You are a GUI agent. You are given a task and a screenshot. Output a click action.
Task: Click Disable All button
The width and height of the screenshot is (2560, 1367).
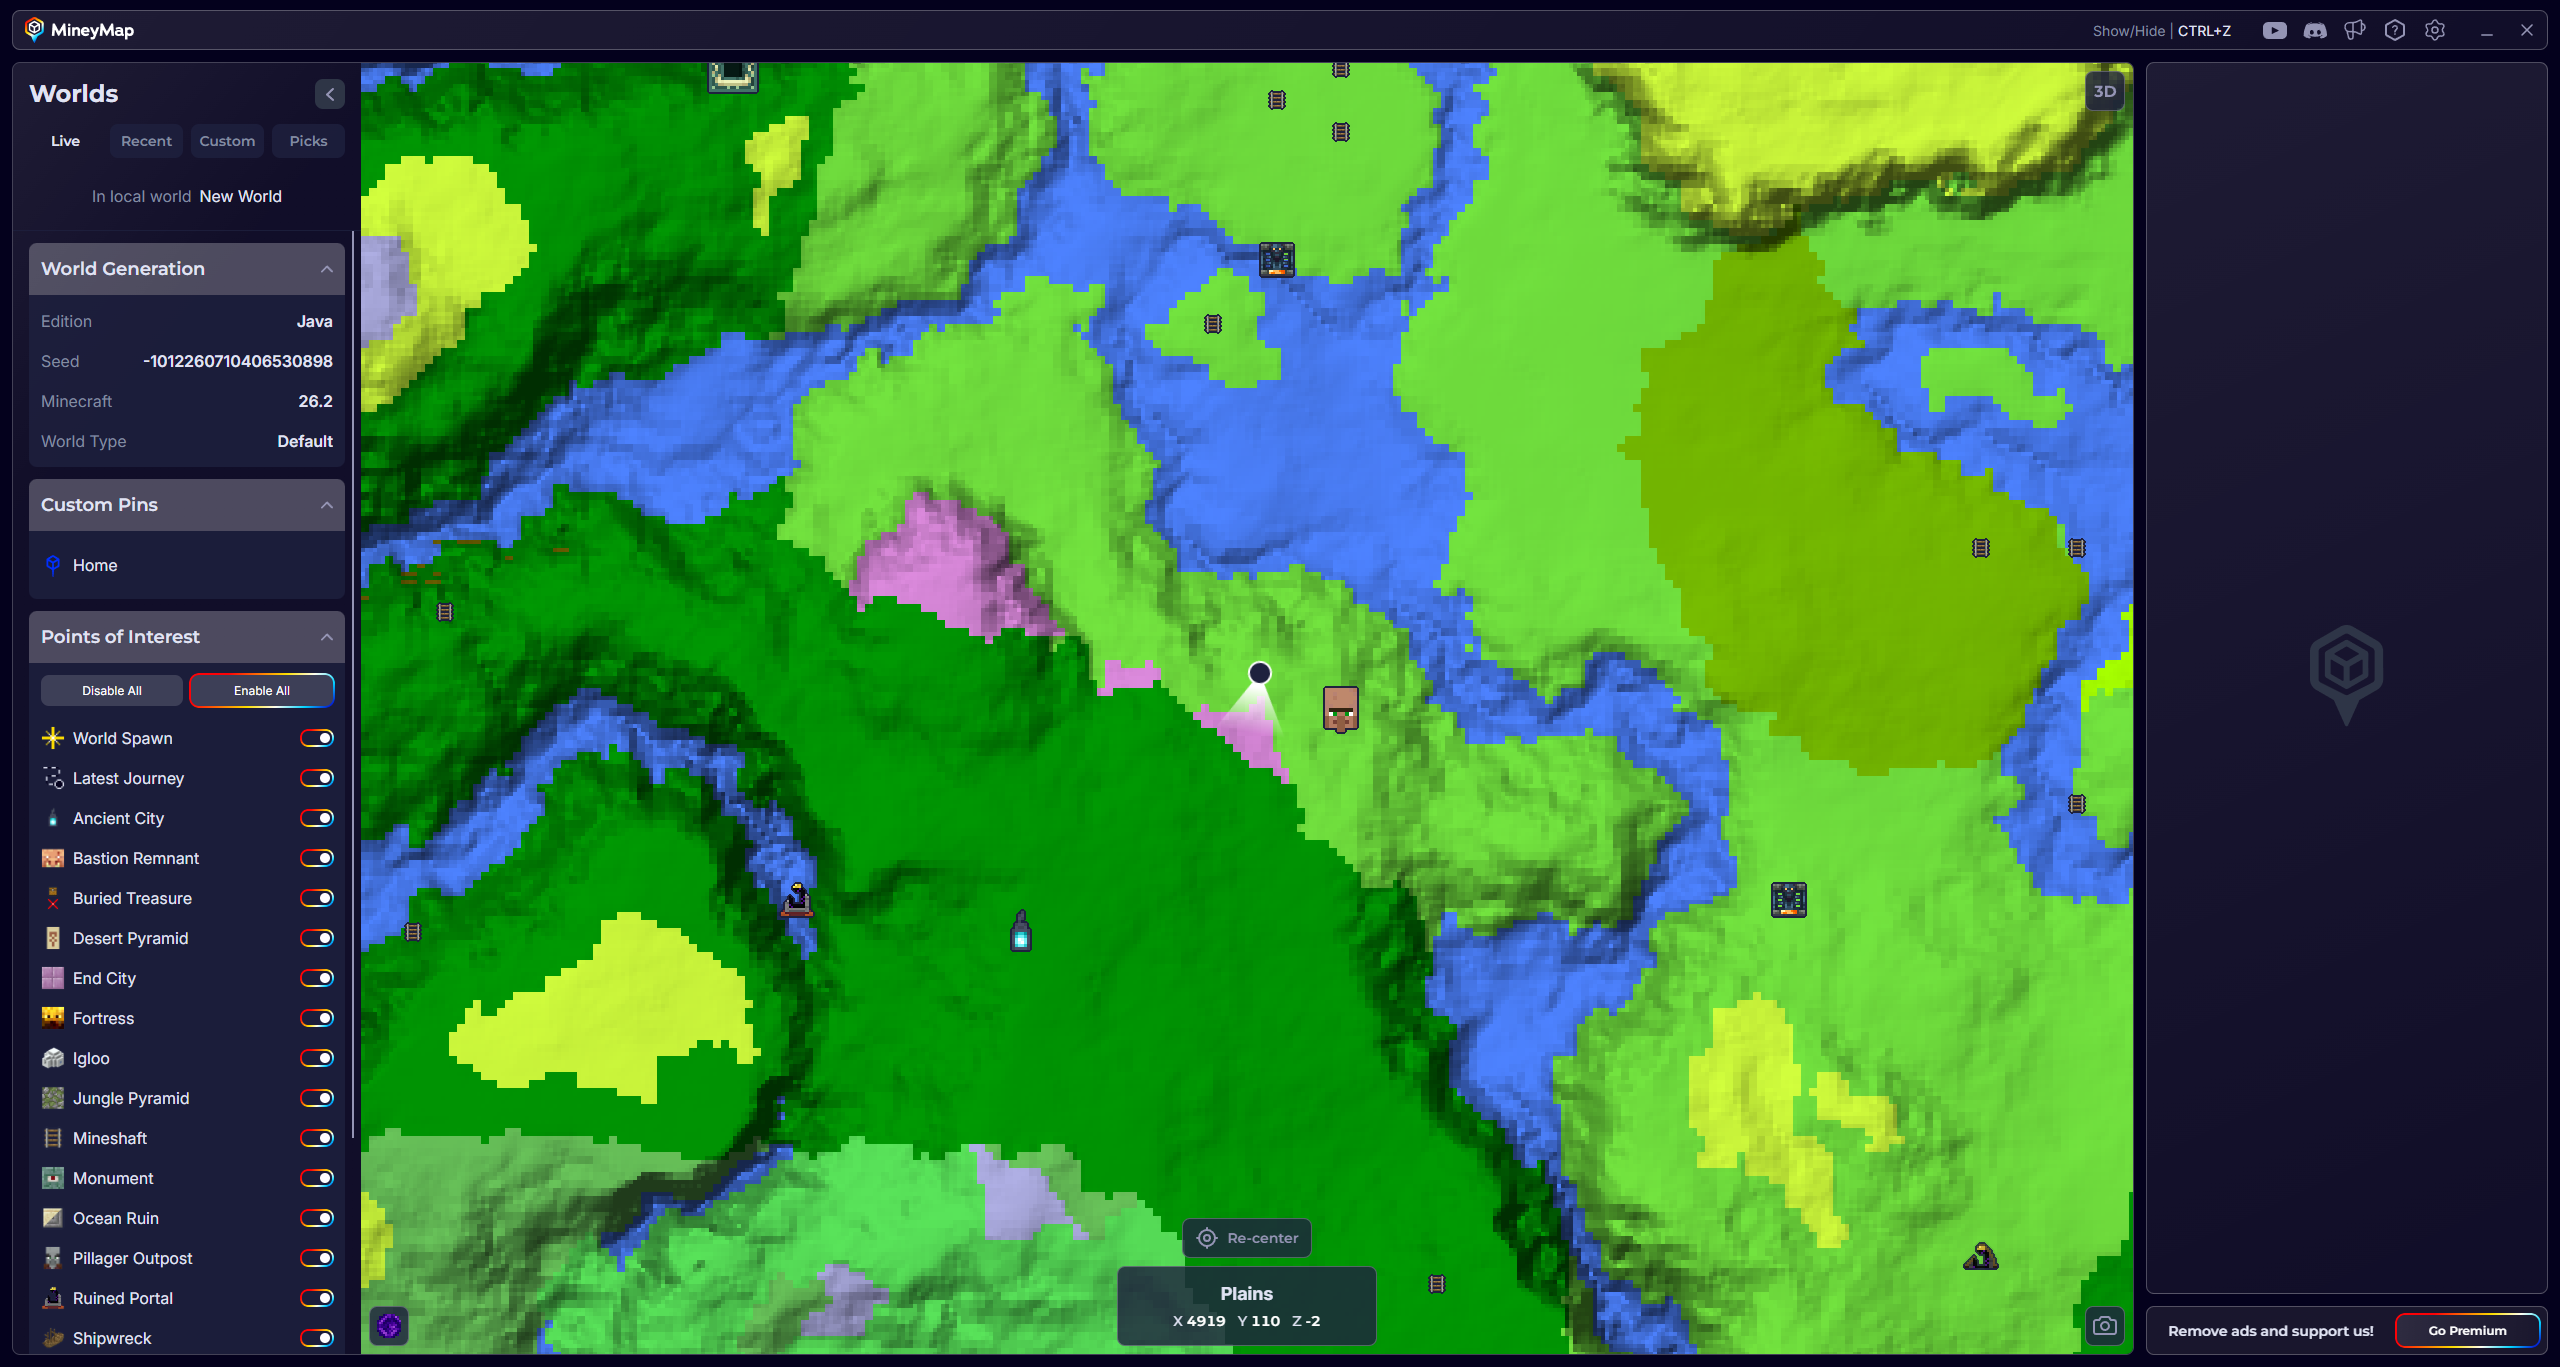click(112, 691)
